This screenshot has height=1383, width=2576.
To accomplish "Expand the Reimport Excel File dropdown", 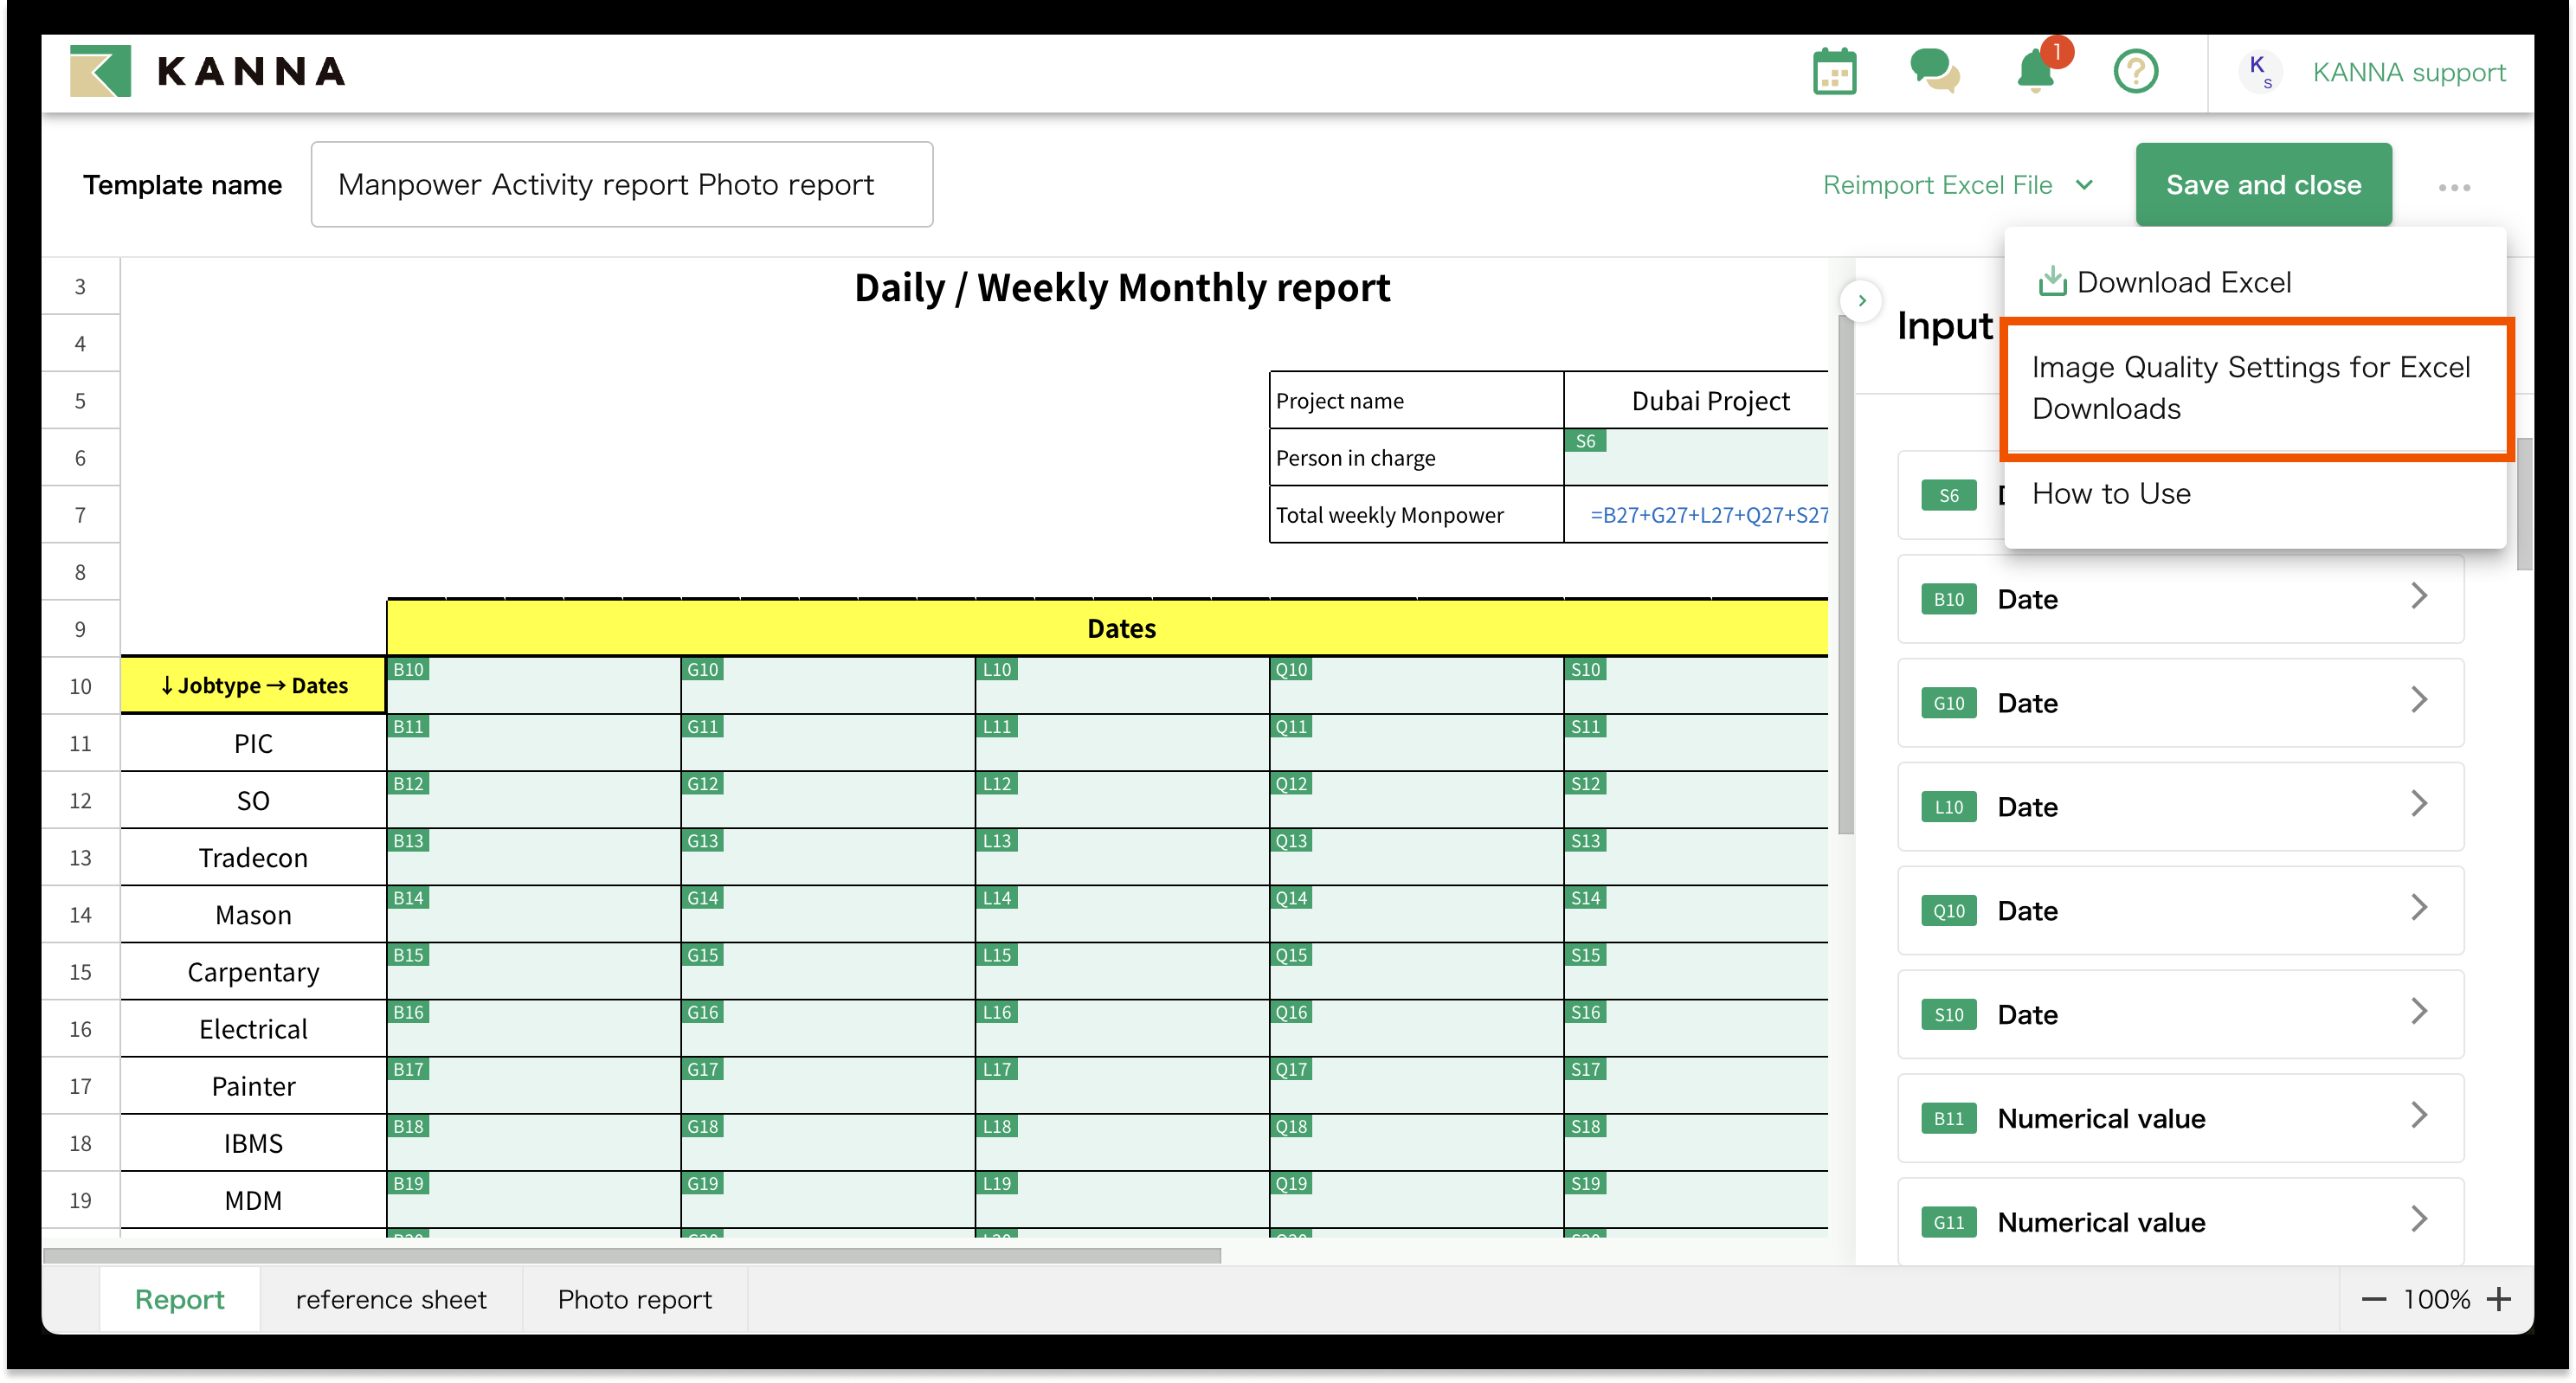I will (x=1958, y=184).
